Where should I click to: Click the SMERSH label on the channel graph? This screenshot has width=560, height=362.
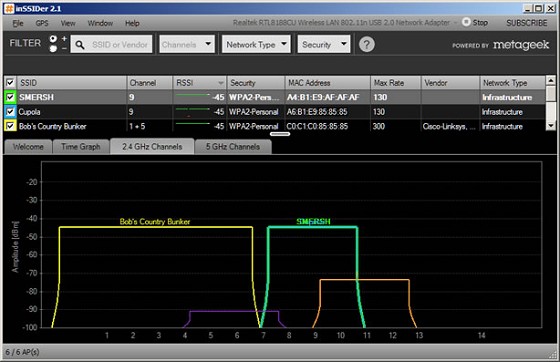point(313,221)
